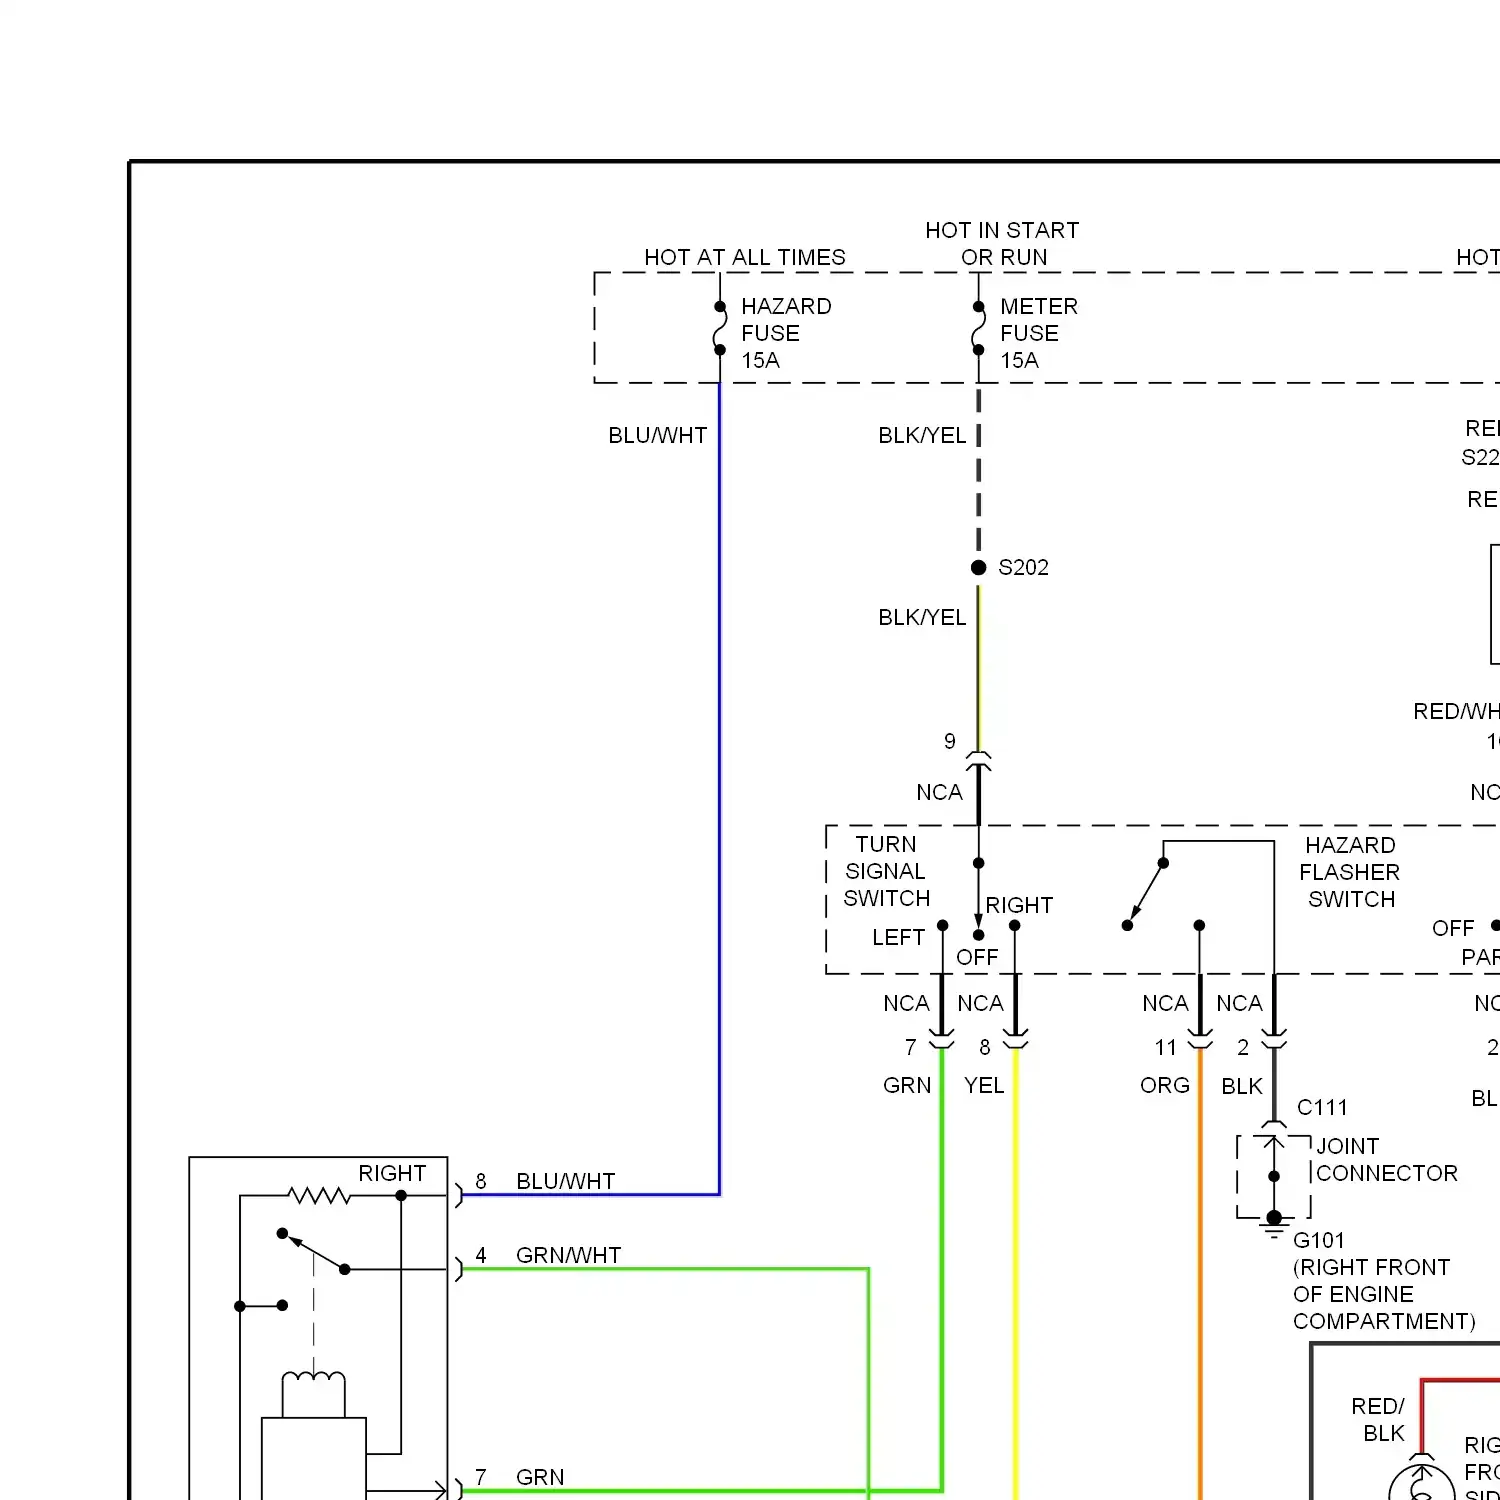The height and width of the screenshot is (1500, 1500).
Task: Select the GRN label below connector pin 7
Action: pyautogui.click(x=907, y=1085)
